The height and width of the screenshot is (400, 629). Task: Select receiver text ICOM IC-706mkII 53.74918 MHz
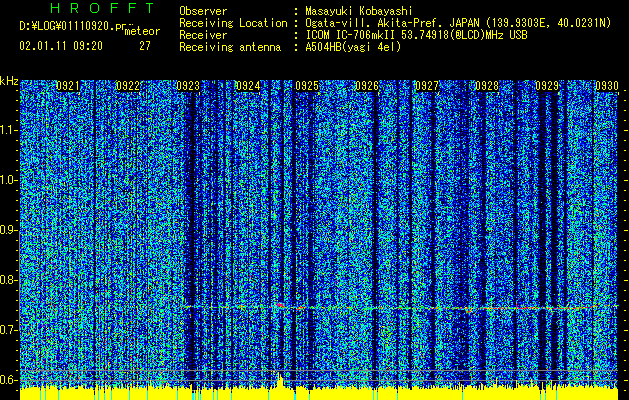(x=416, y=35)
